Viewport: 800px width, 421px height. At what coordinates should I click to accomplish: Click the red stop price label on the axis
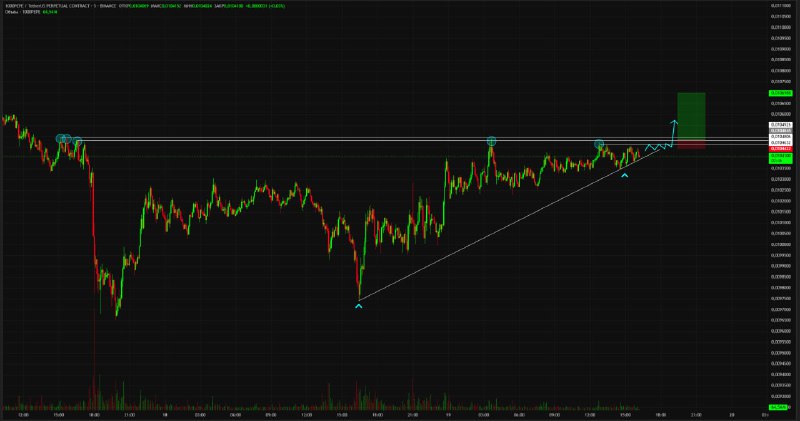pos(781,148)
